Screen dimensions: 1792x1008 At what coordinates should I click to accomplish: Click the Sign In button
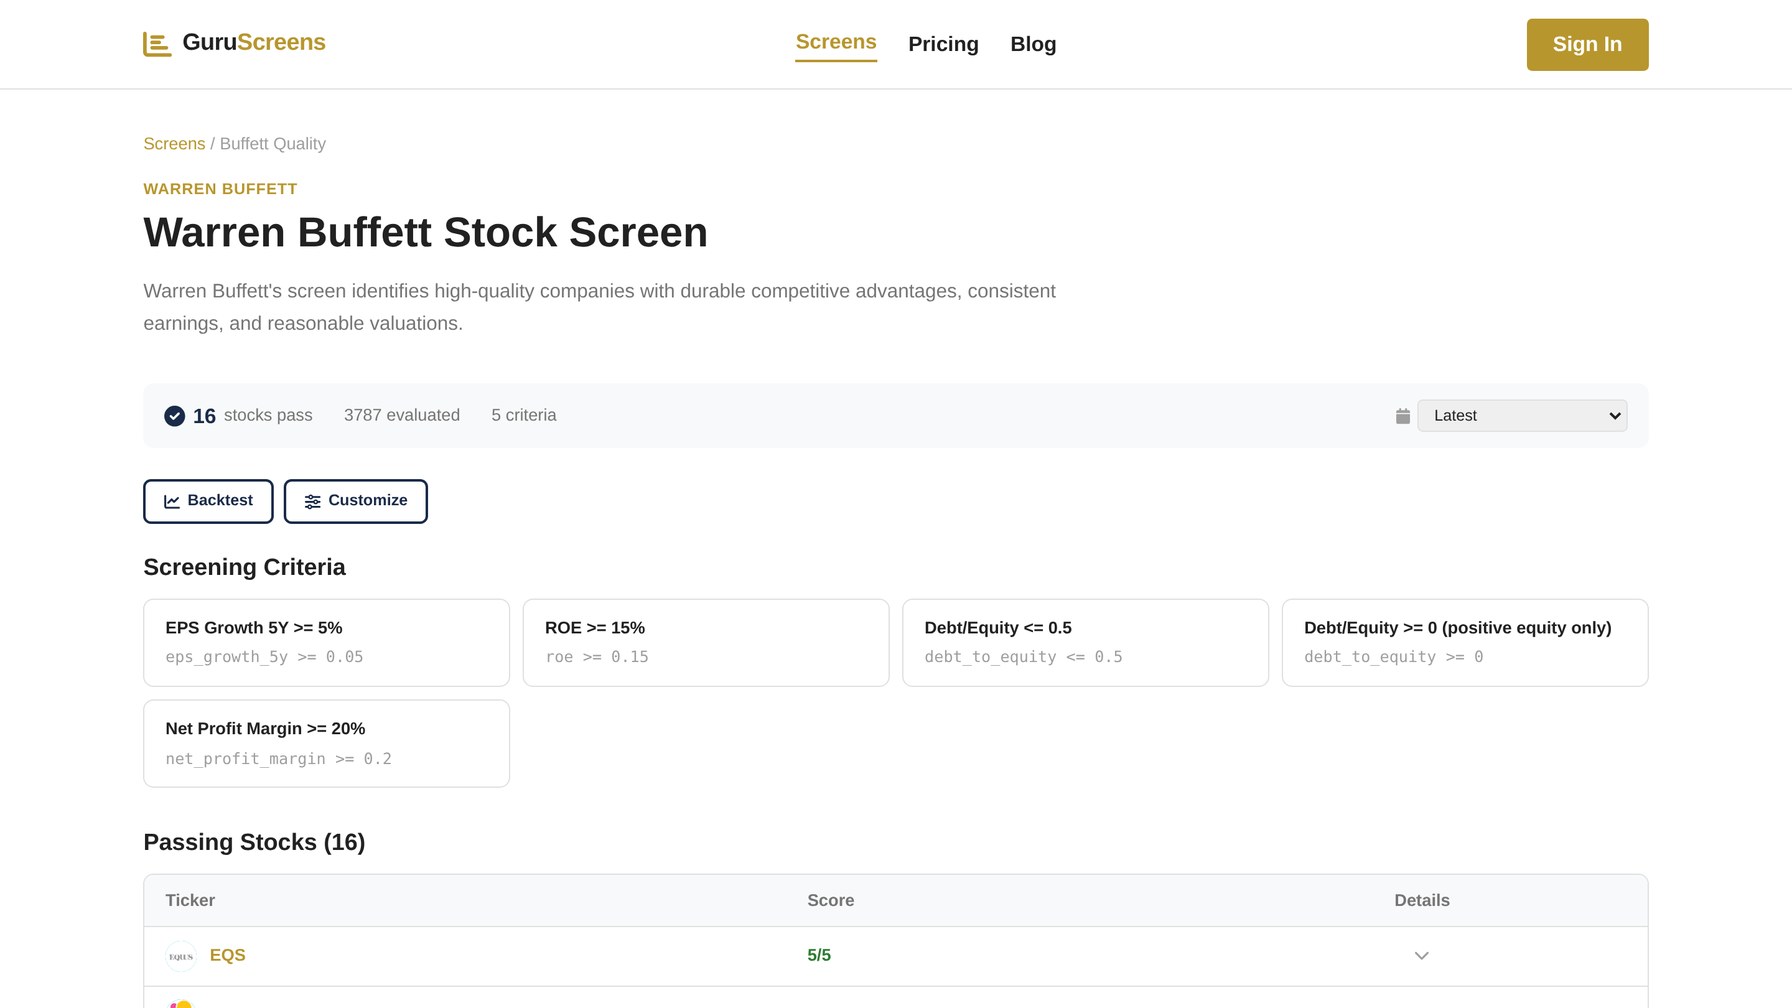(1587, 45)
